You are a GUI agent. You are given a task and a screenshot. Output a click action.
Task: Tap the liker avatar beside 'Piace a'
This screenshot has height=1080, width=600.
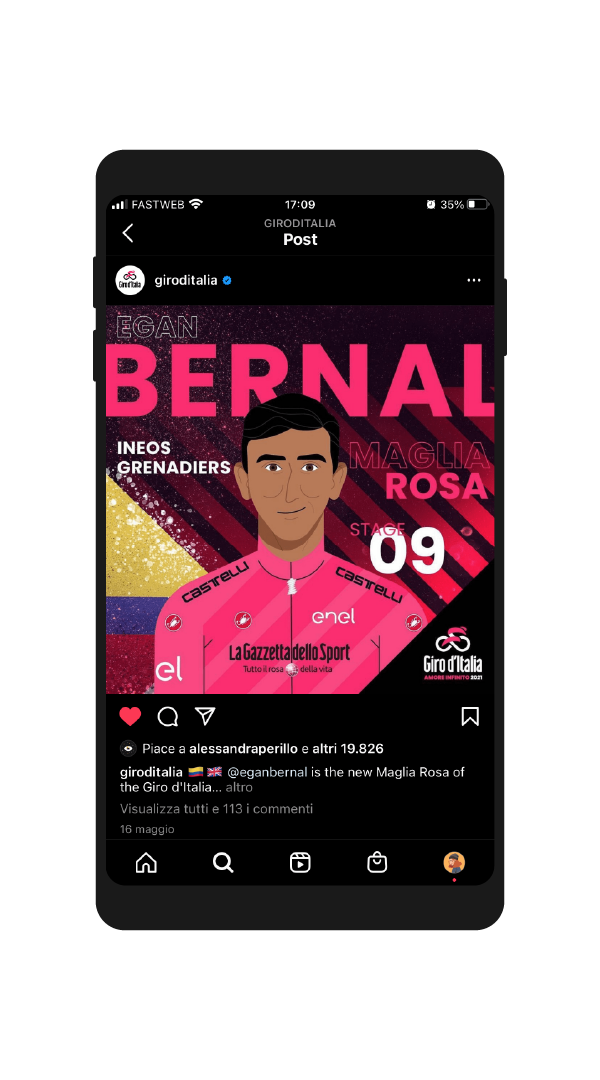pyautogui.click(x=128, y=749)
